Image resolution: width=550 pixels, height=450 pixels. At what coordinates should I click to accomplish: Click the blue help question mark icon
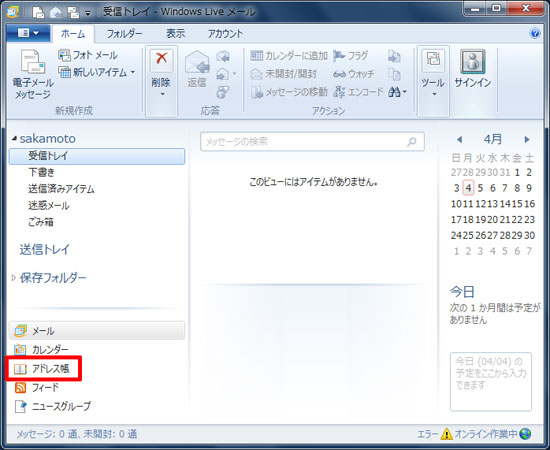pyautogui.click(x=535, y=33)
